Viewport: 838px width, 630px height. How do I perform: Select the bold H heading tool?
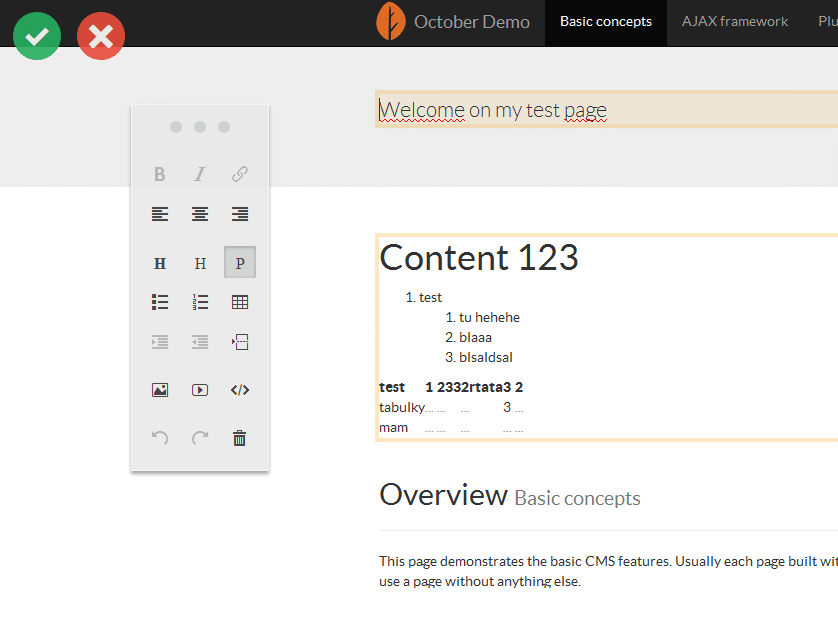160,263
